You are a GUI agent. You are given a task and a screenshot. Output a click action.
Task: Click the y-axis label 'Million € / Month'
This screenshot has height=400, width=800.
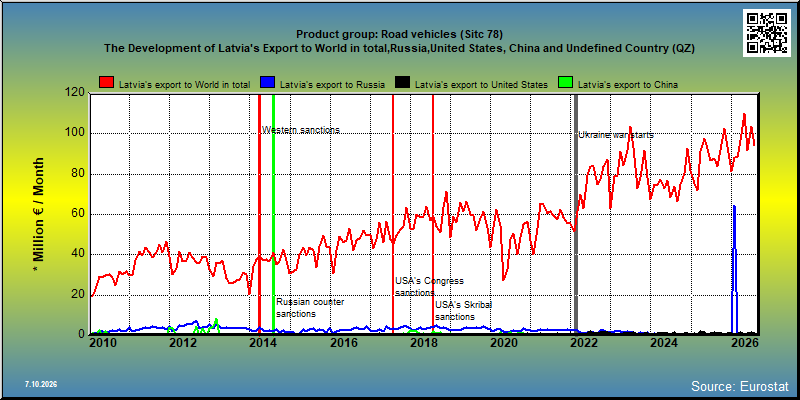[x=39, y=213]
